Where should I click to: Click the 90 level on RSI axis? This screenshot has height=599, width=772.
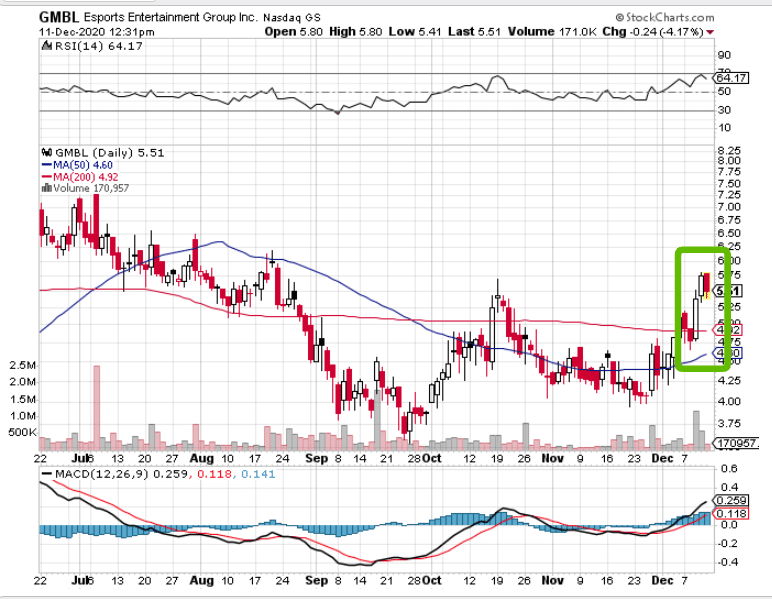(x=724, y=55)
